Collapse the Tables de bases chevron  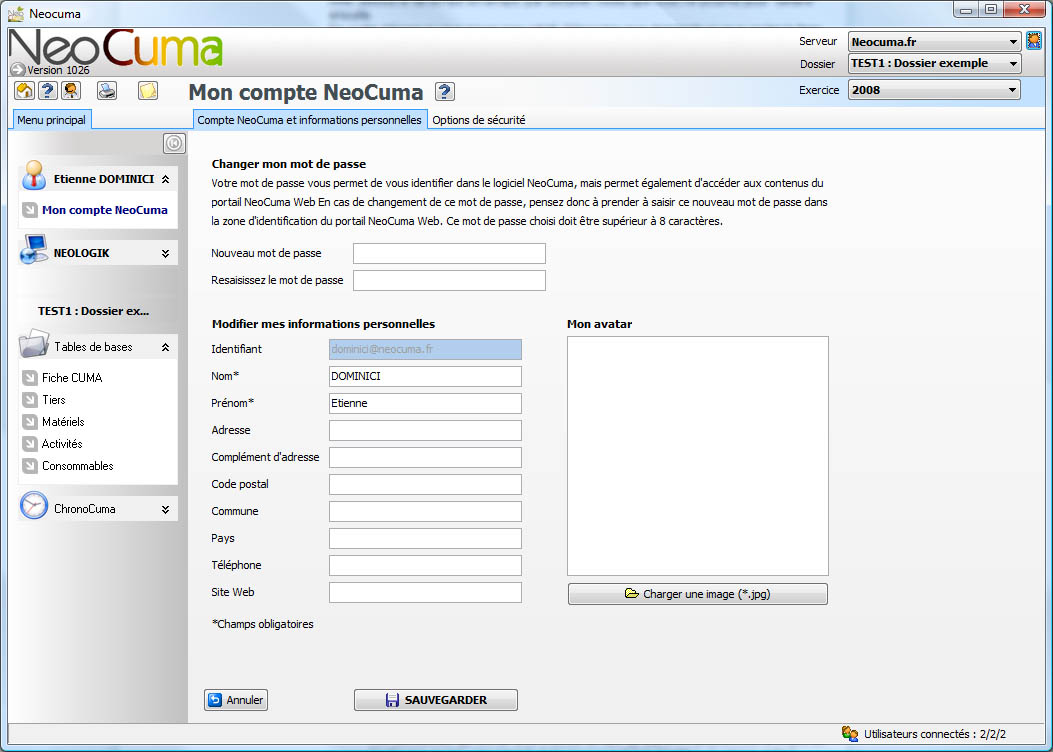click(x=165, y=347)
